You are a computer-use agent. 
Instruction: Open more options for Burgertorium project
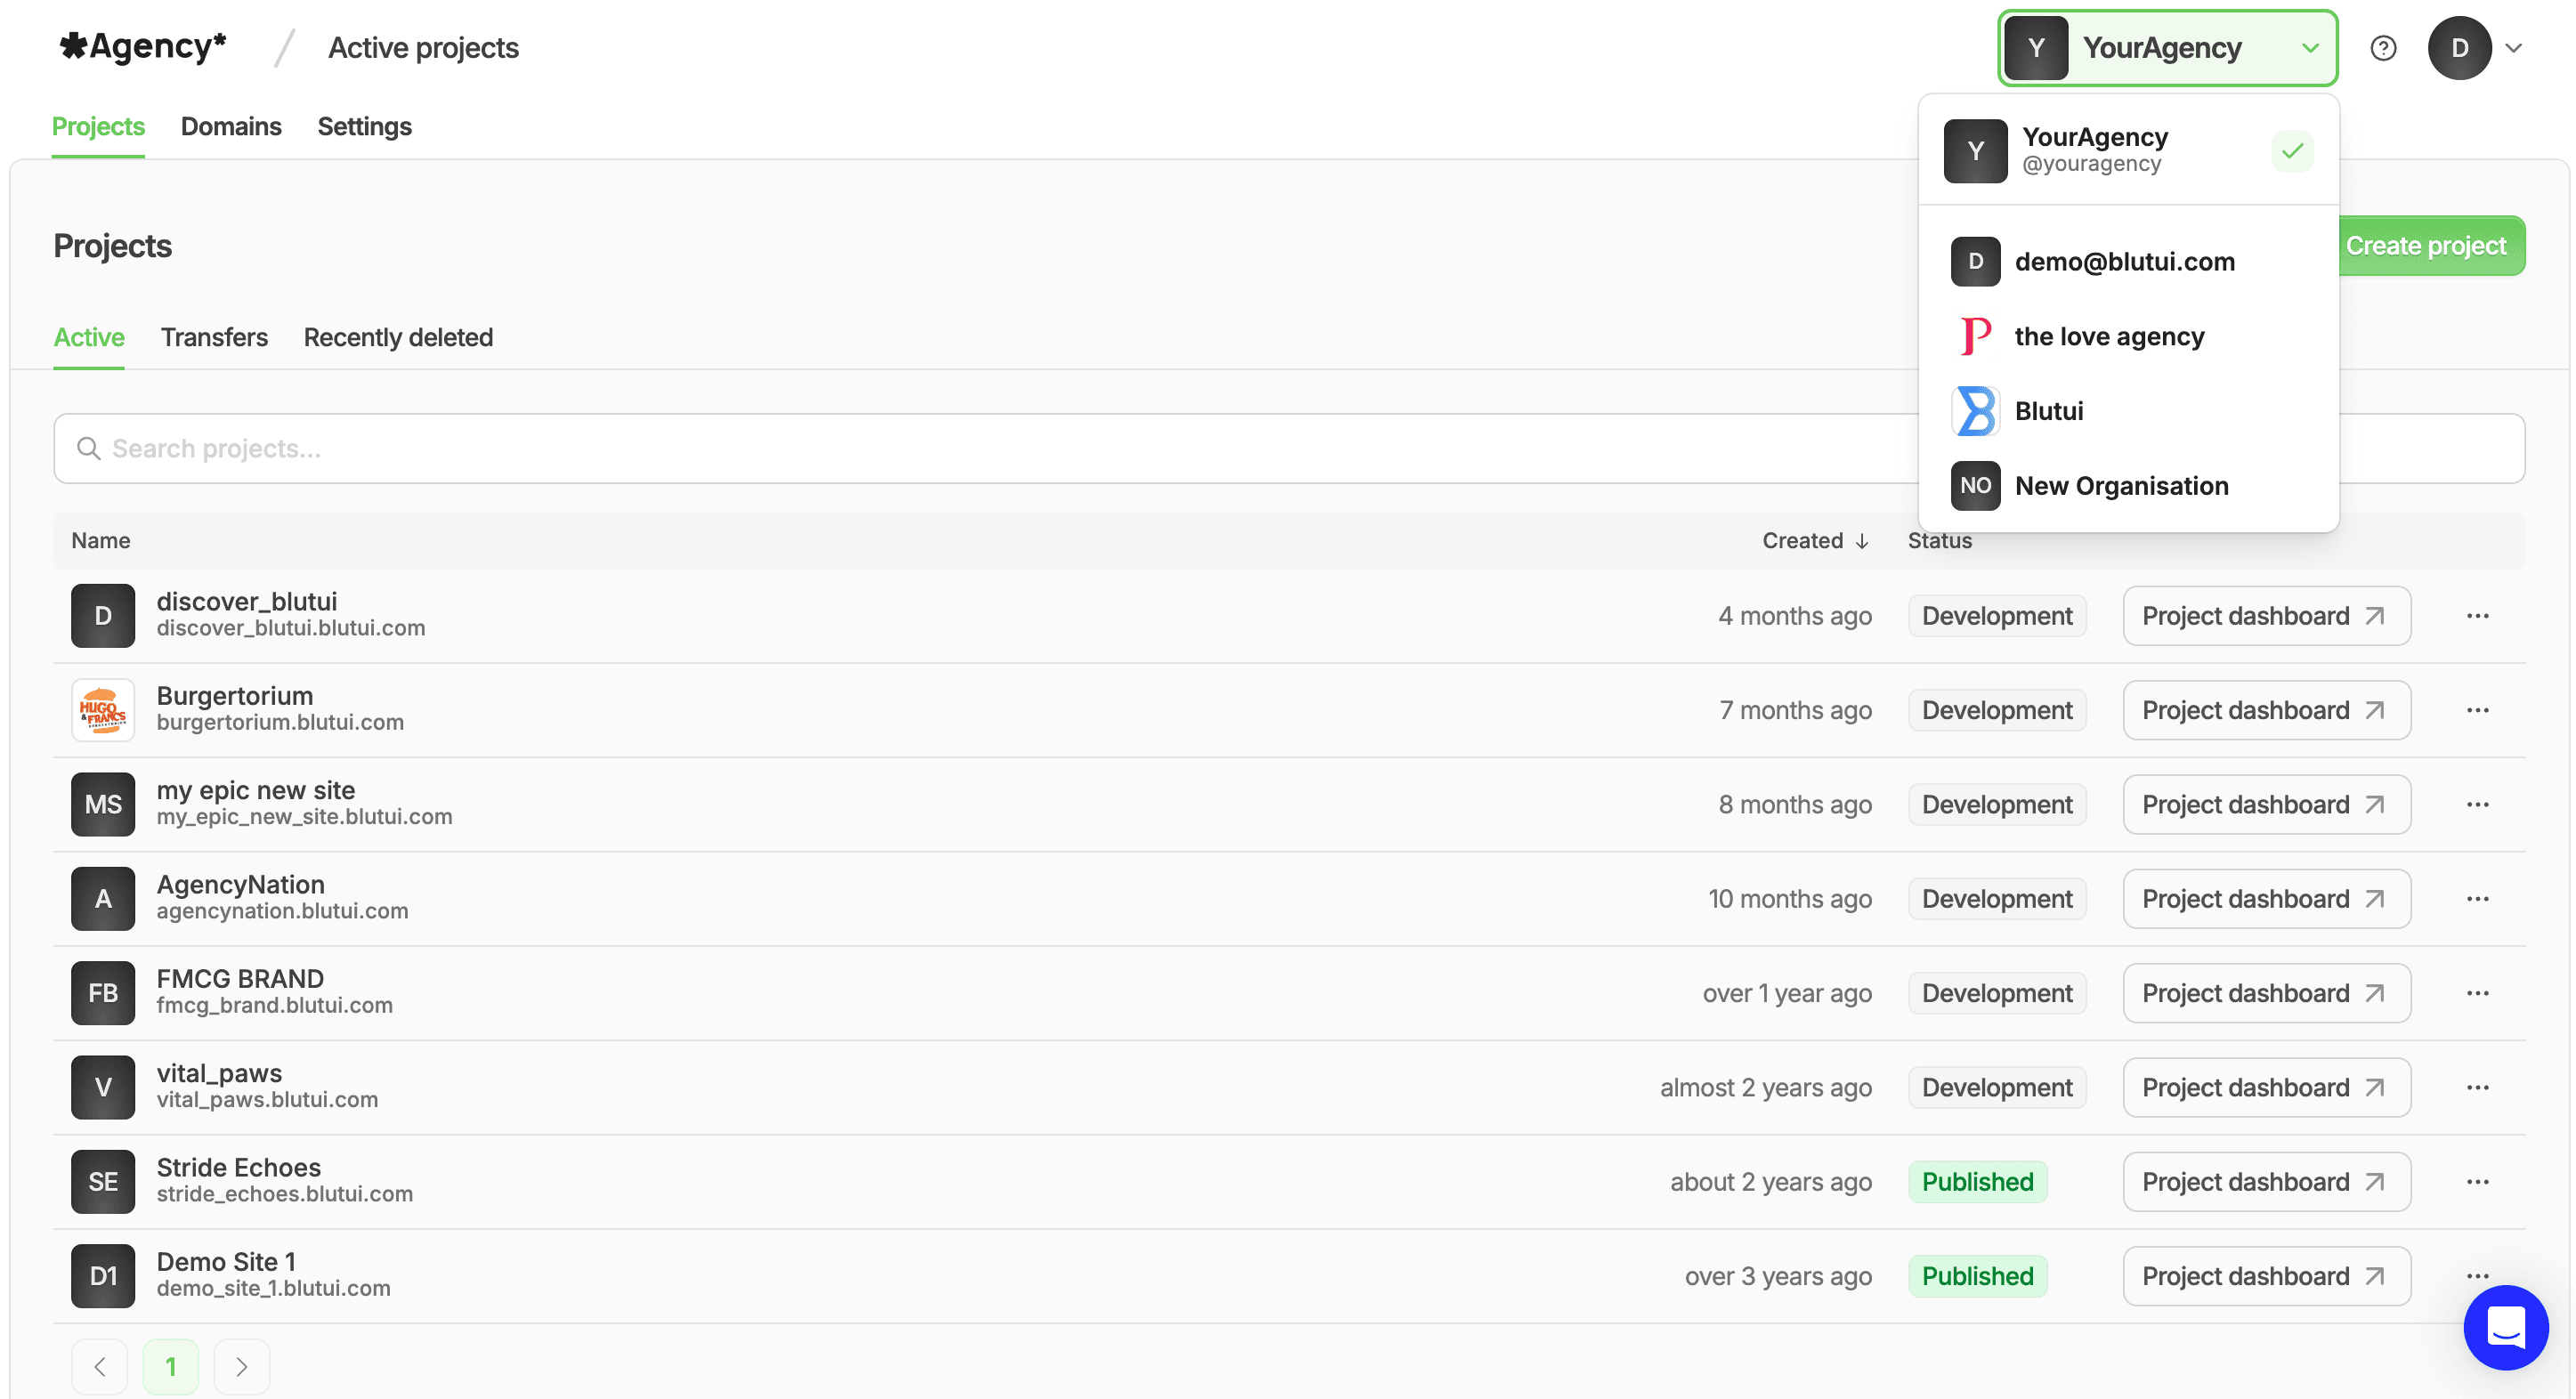click(x=2477, y=710)
